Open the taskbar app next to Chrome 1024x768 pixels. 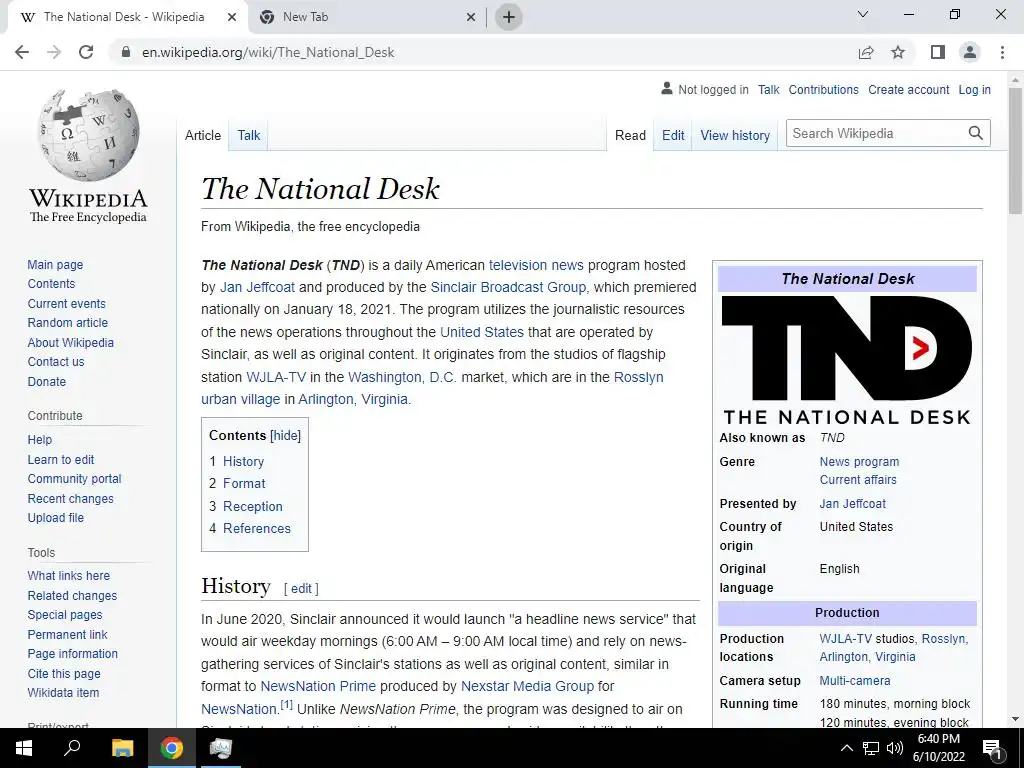coord(221,748)
